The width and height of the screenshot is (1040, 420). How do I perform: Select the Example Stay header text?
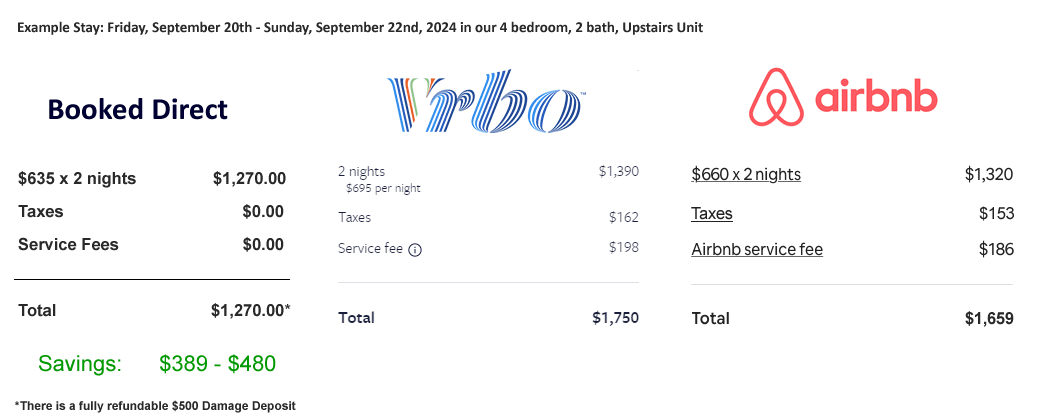pos(360,28)
